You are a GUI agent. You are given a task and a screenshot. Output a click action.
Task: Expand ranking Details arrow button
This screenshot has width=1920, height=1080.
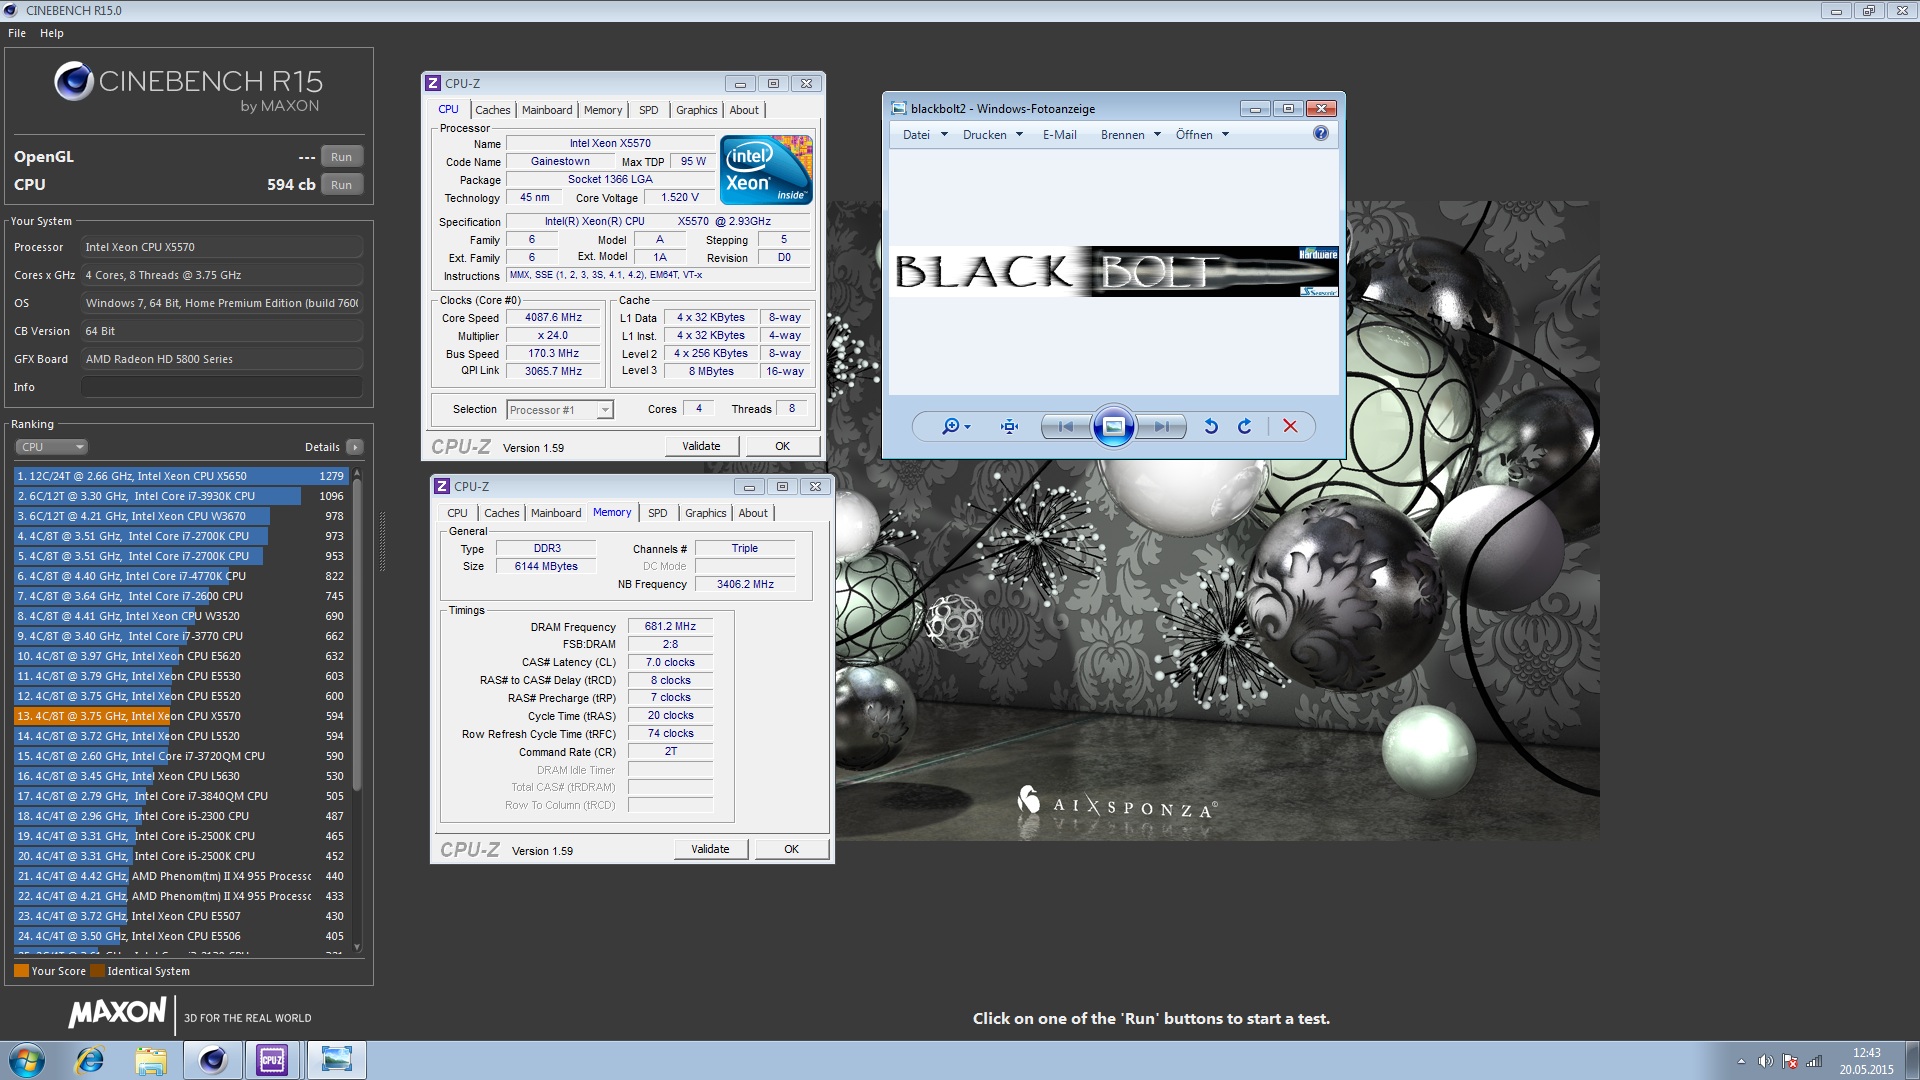pyautogui.click(x=355, y=447)
